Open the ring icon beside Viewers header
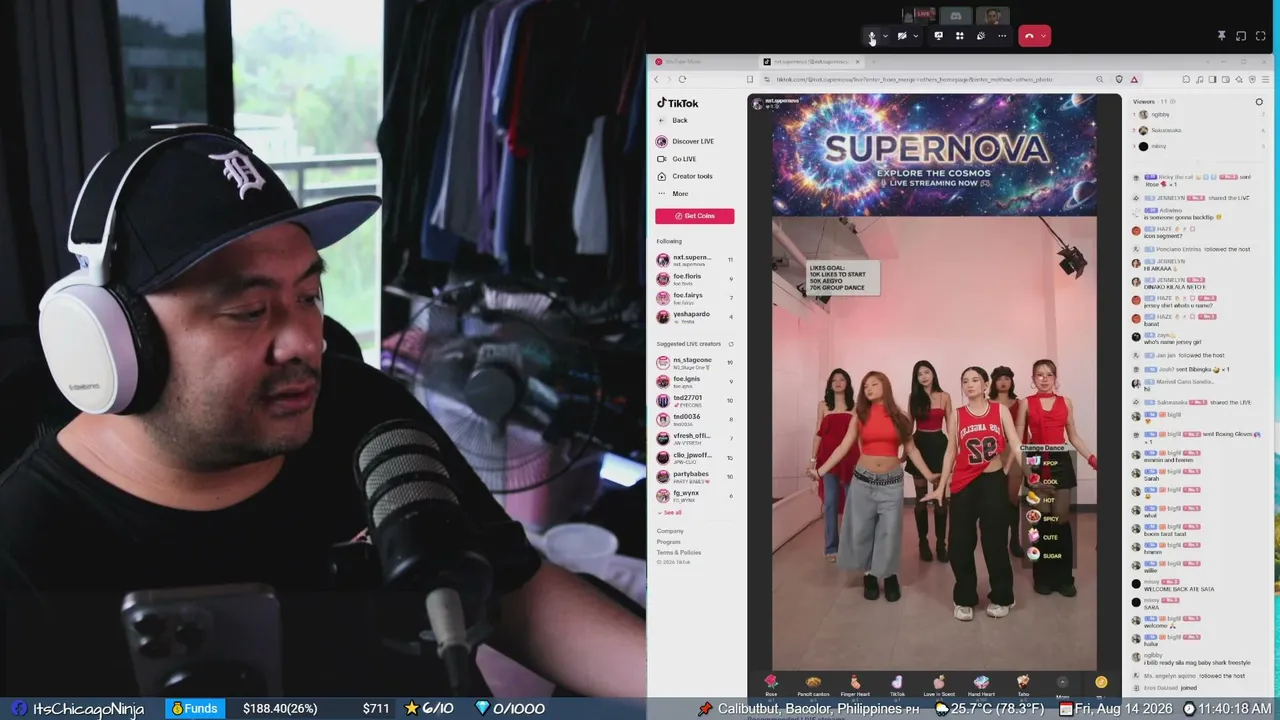This screenshot has width=1280, height=720. tap(1259, 102)
